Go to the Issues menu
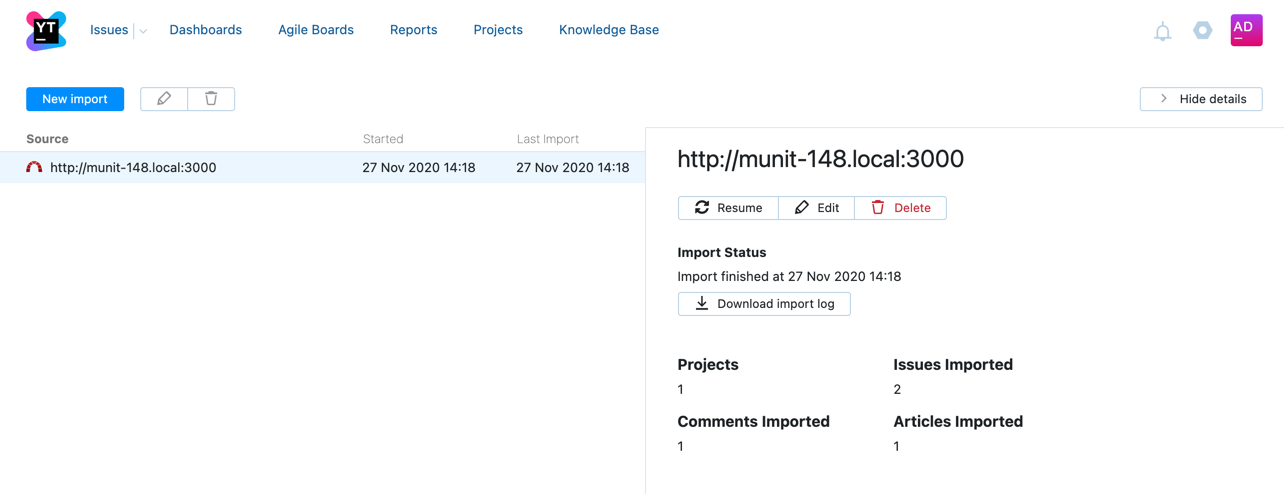 click(x=109, y=30)
